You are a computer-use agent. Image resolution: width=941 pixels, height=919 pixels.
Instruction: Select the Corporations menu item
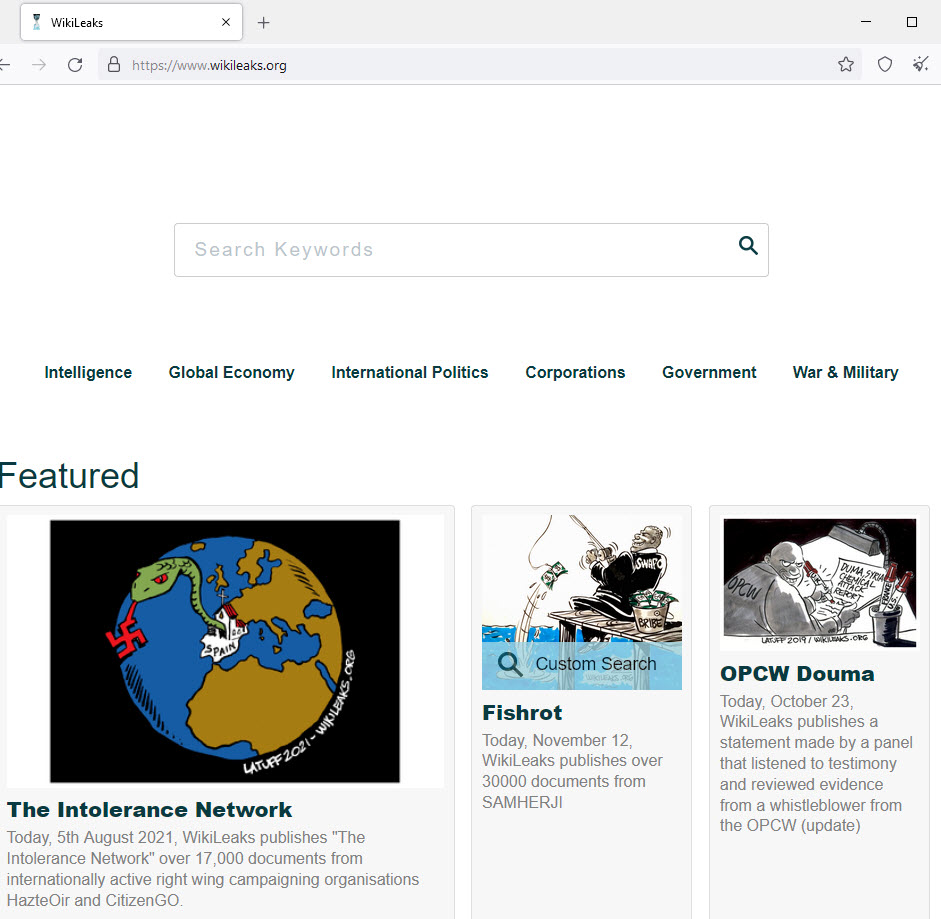point(576,372)
